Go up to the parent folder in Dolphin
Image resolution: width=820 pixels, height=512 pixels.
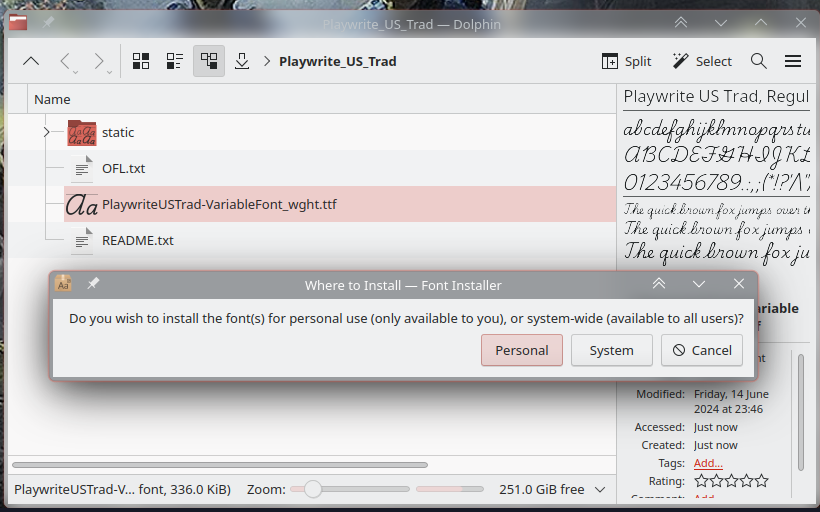(31, 61)
